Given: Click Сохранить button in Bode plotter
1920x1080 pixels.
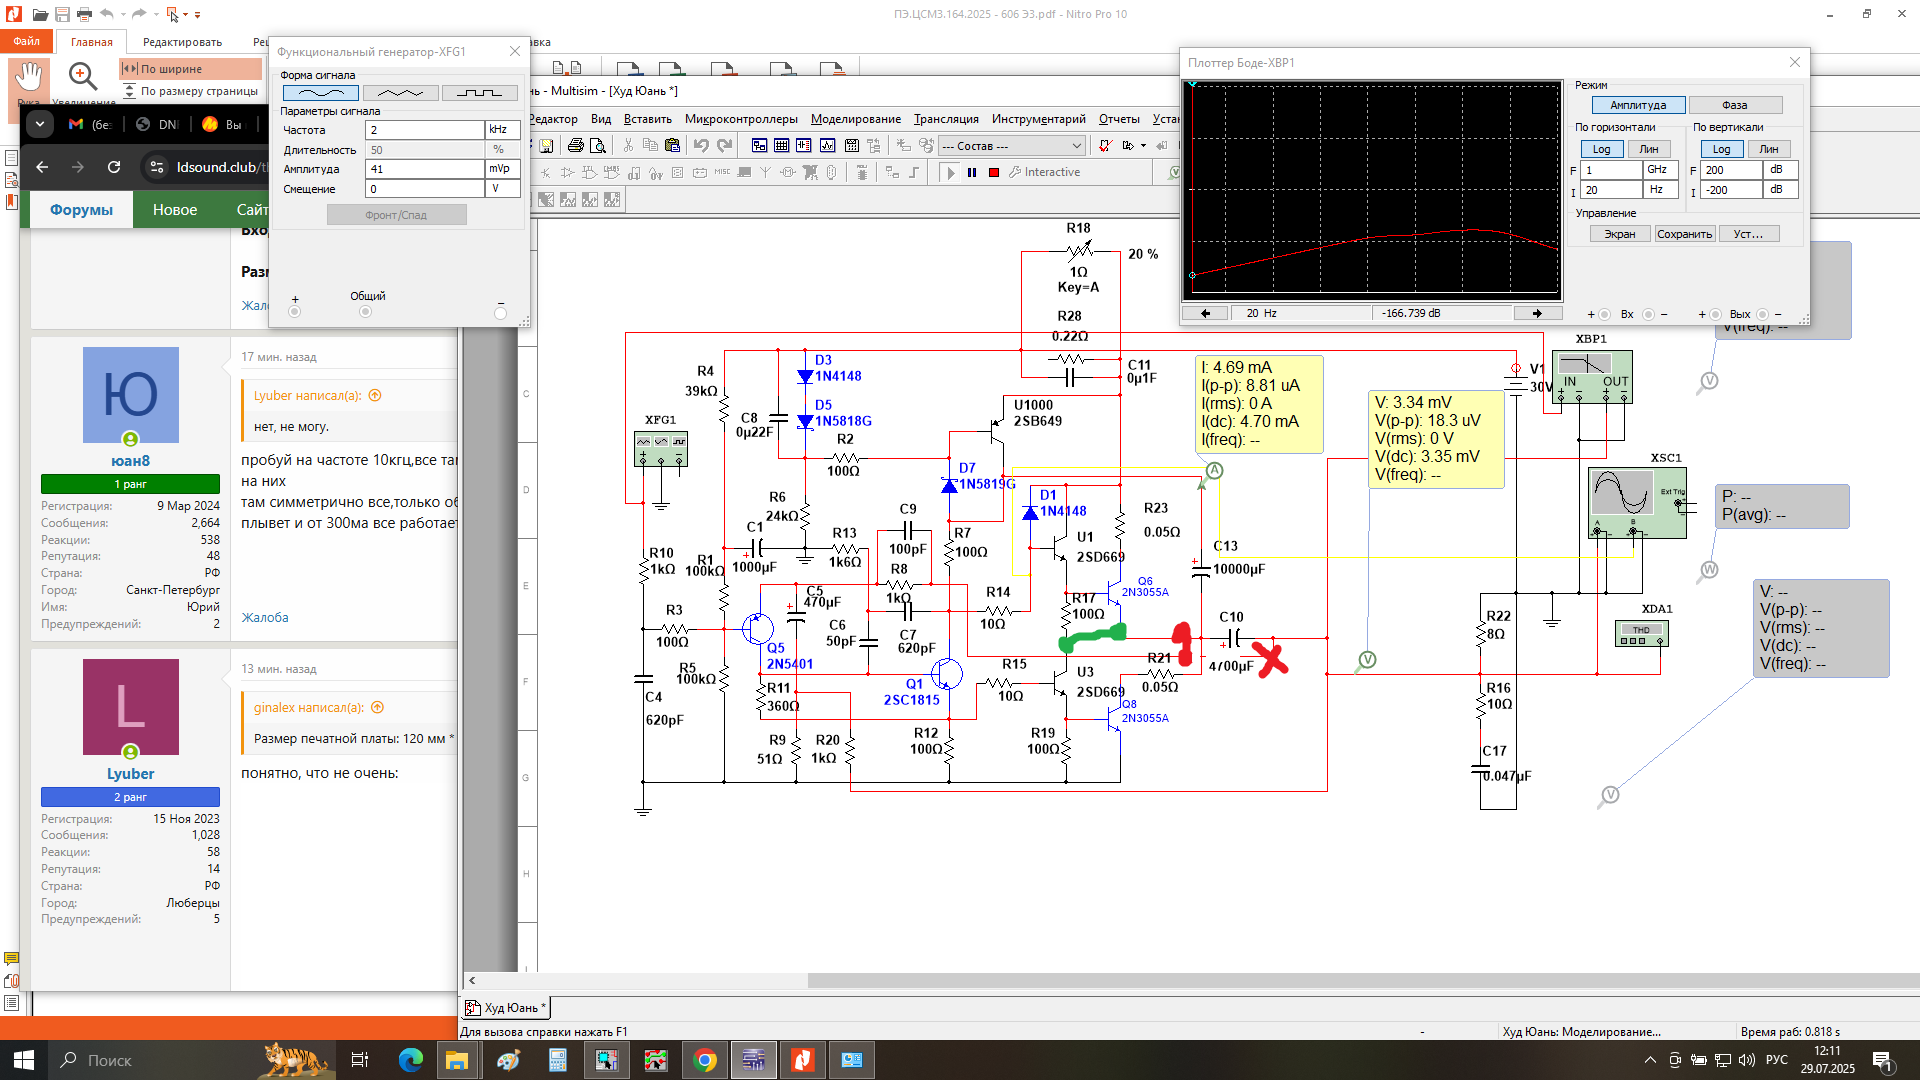Looking at the screenshot, I should (1684, 234).
